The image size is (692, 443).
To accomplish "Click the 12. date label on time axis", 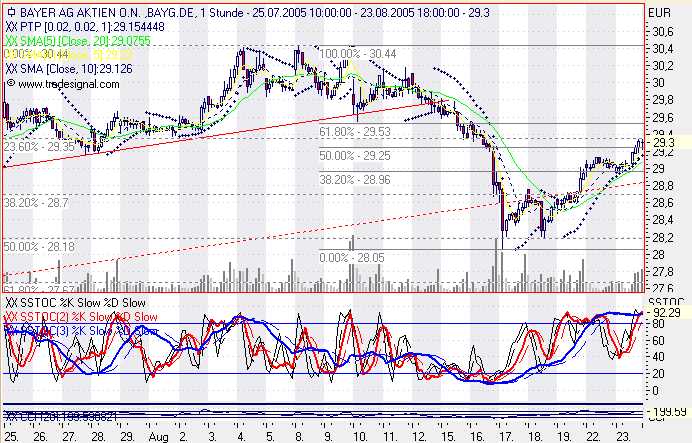I will pos(418,437).
